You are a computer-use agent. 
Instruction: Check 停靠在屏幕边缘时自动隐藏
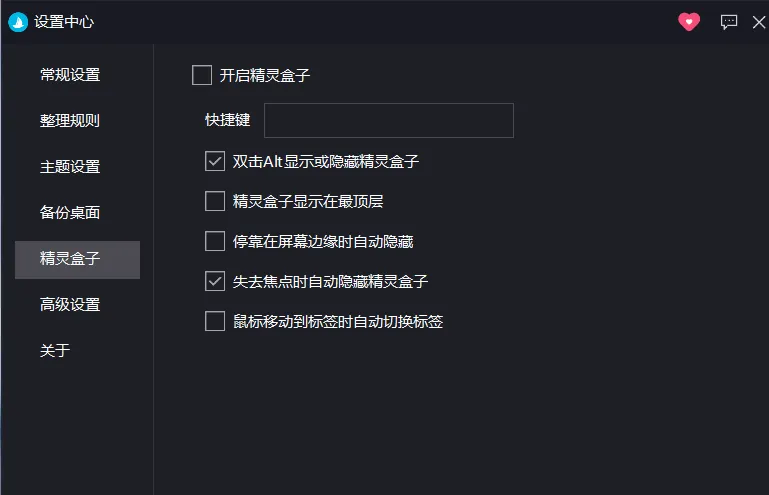(215, 241)
